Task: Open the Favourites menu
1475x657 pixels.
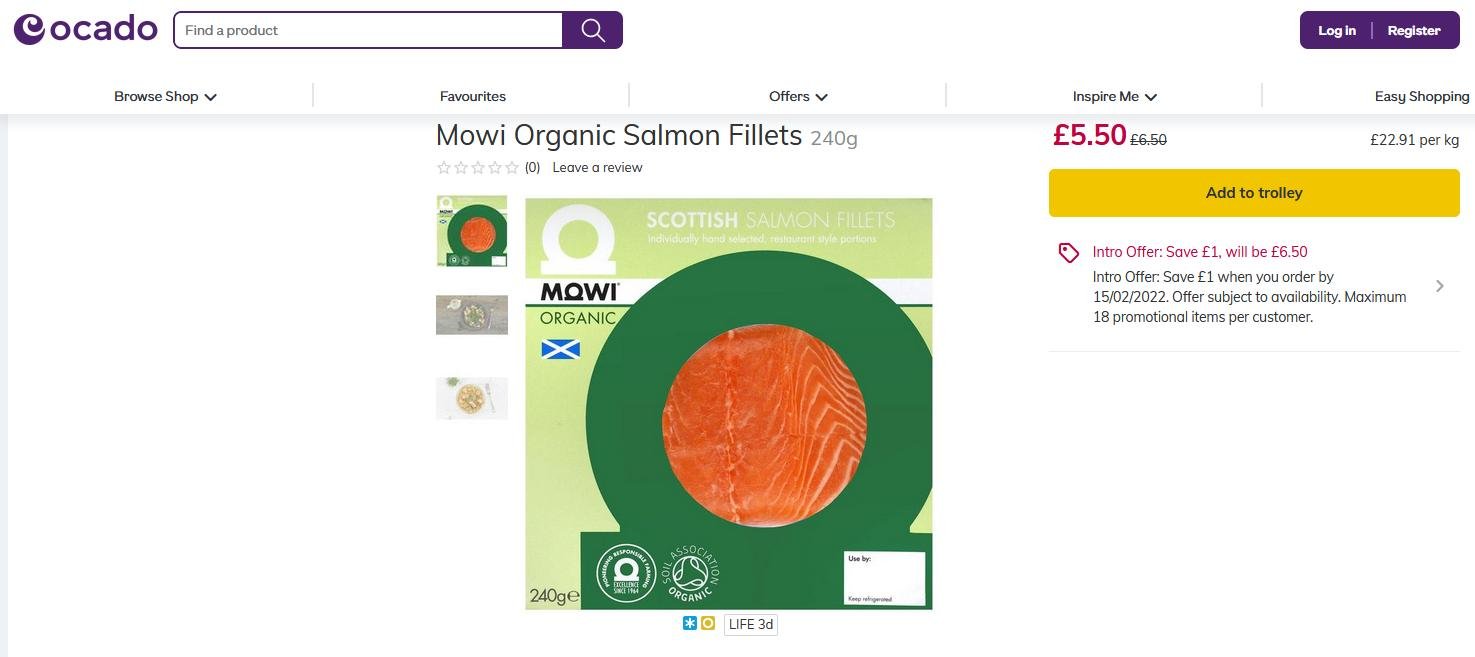Action: point(472,96)
